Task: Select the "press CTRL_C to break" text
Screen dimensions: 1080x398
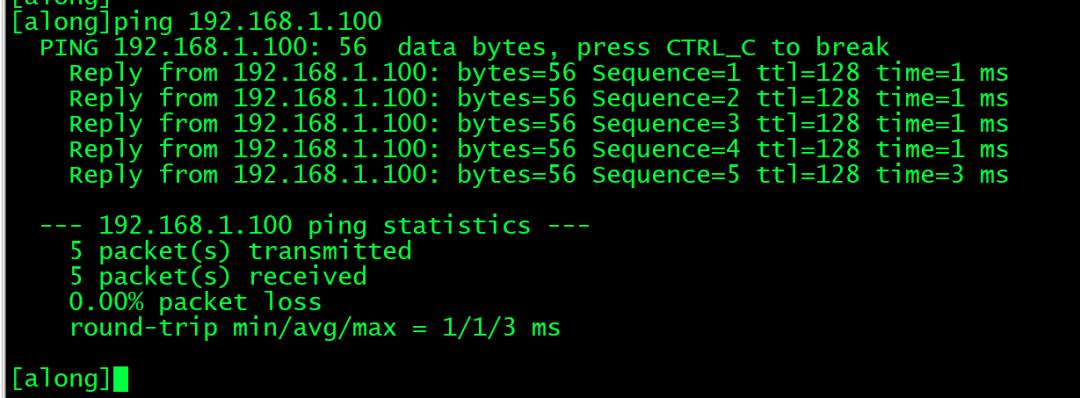Action: [733, 48]
